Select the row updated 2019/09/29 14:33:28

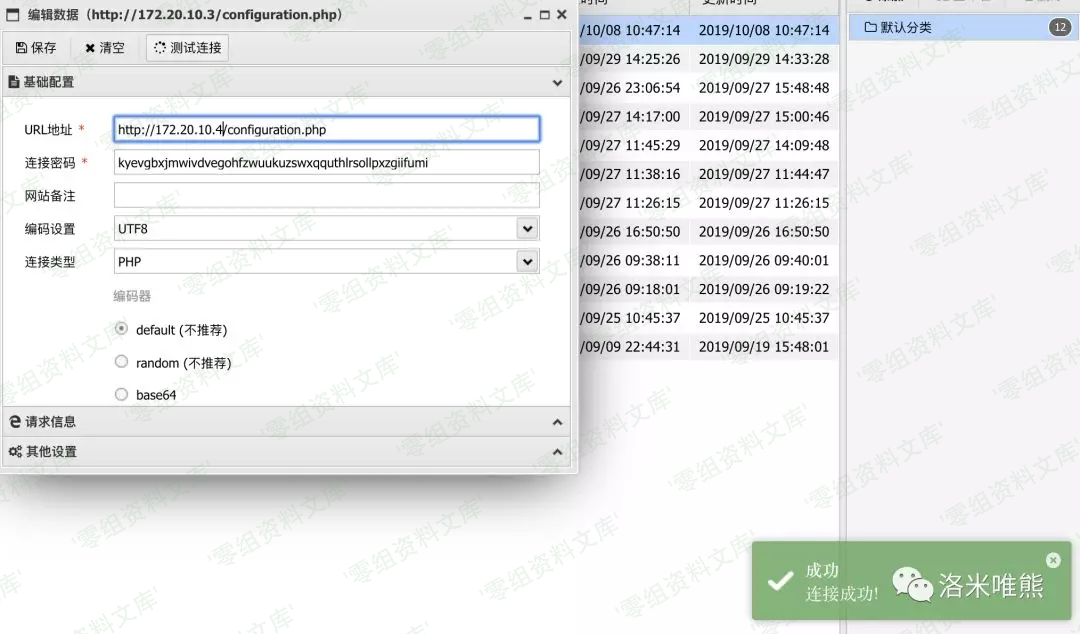[763, 59]
